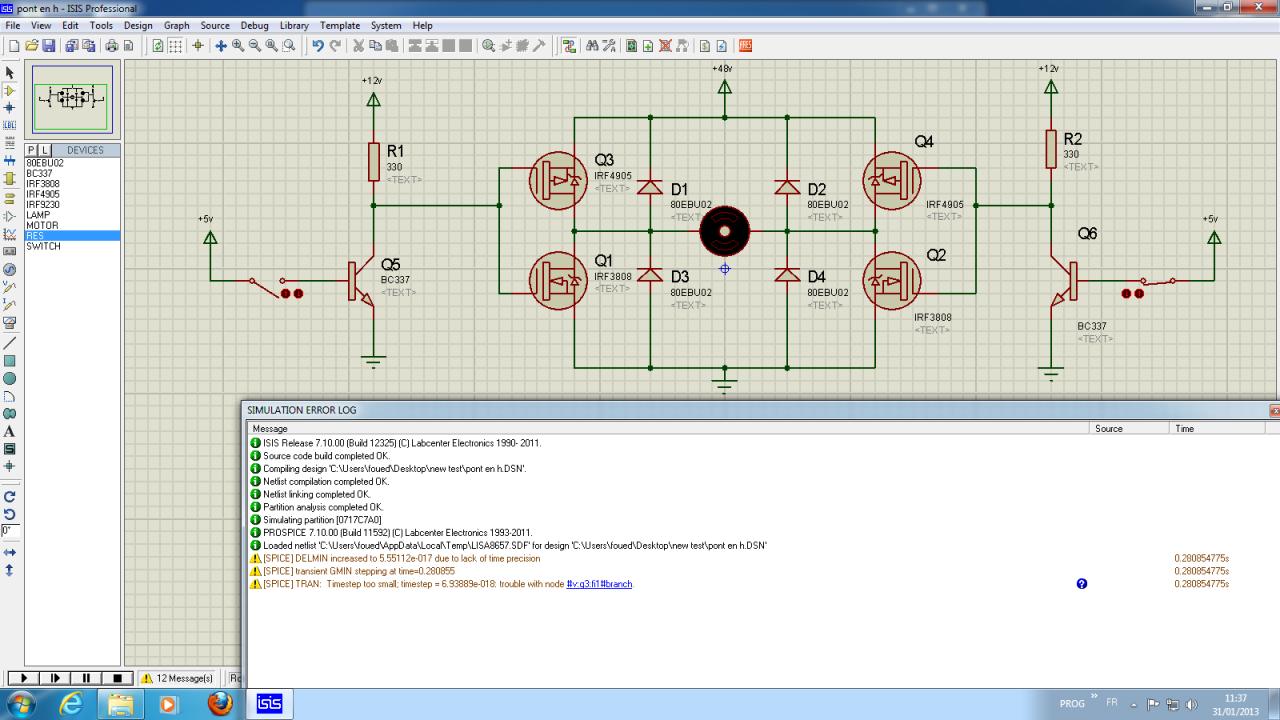The width and height of the screenshot is (1280, 720).
Task: Toggle the grid display button
Action: pos(175,46)
